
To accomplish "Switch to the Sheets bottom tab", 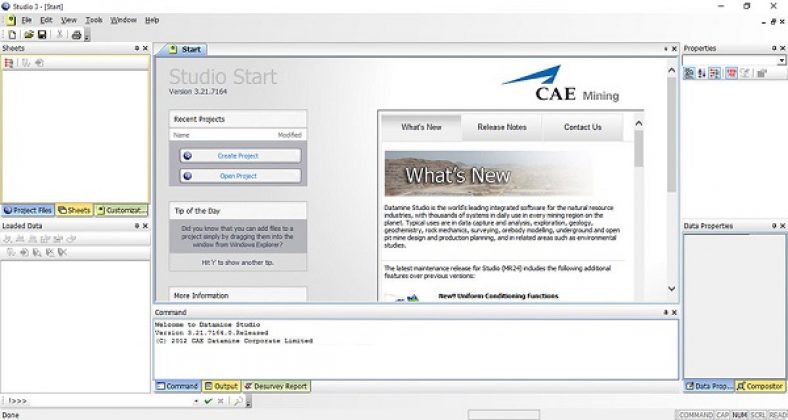I will [74, 210].
